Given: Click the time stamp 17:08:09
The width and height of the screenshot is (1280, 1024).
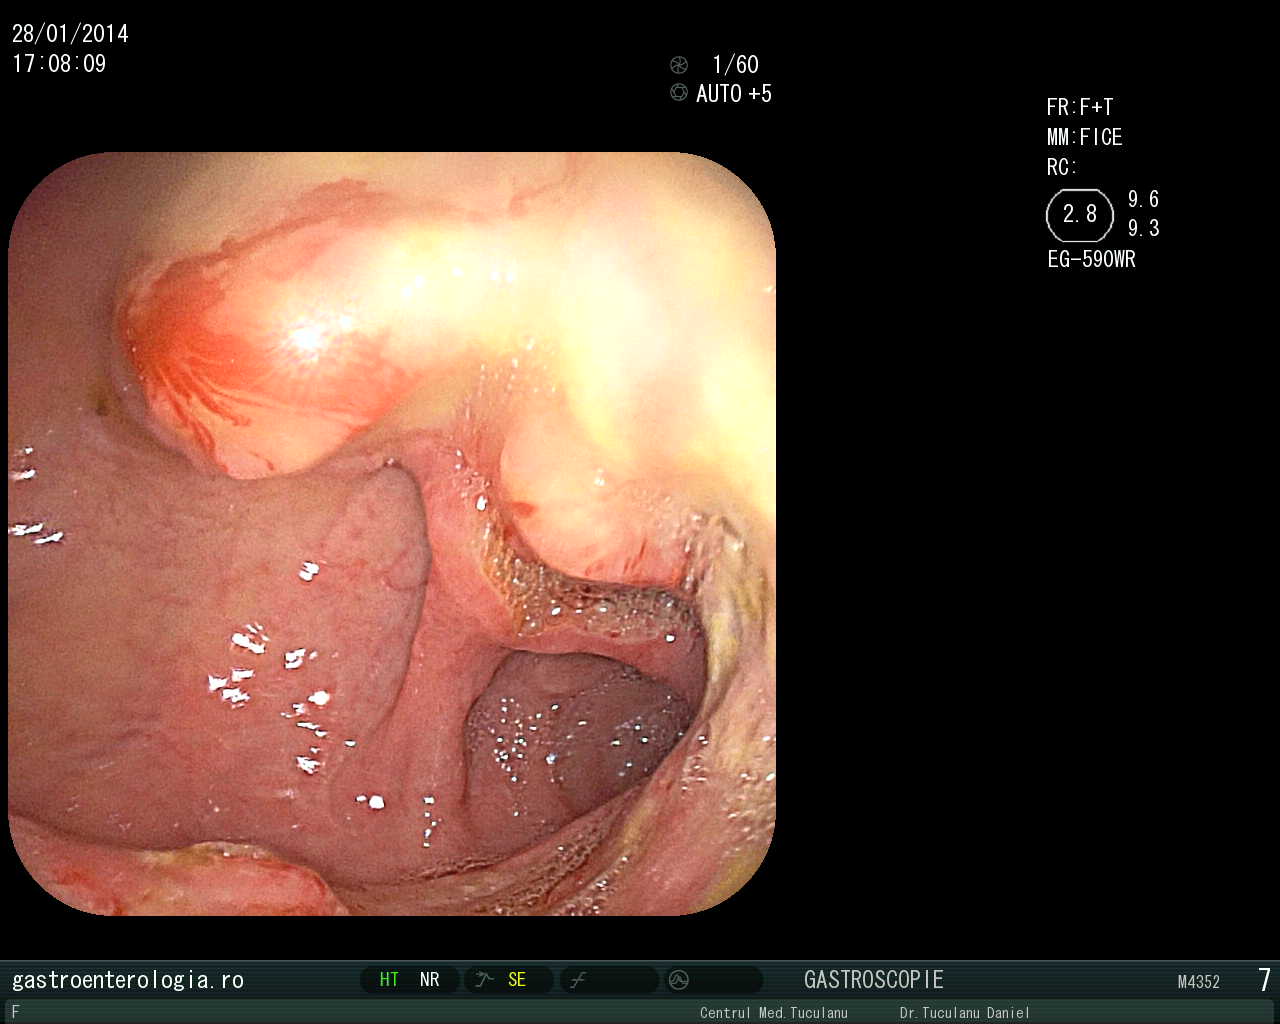Looking at the screenshot, I should click(59, 64).
